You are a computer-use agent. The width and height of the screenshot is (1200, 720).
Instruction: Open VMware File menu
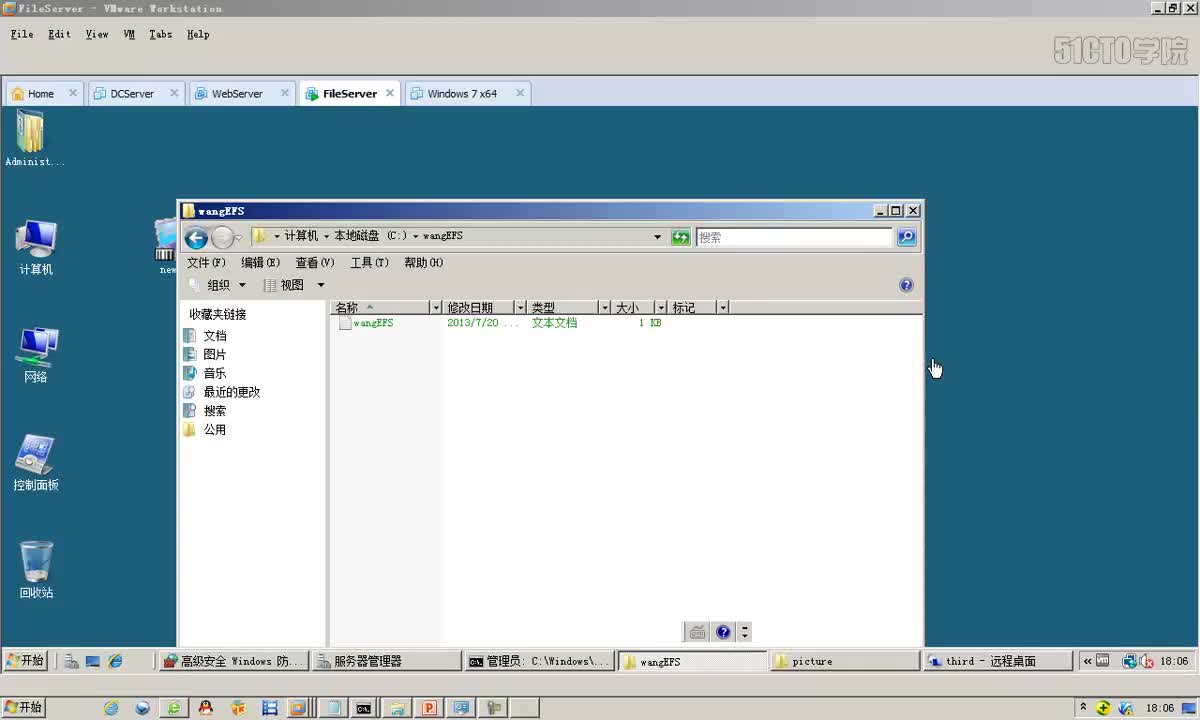tap(22, 34)
